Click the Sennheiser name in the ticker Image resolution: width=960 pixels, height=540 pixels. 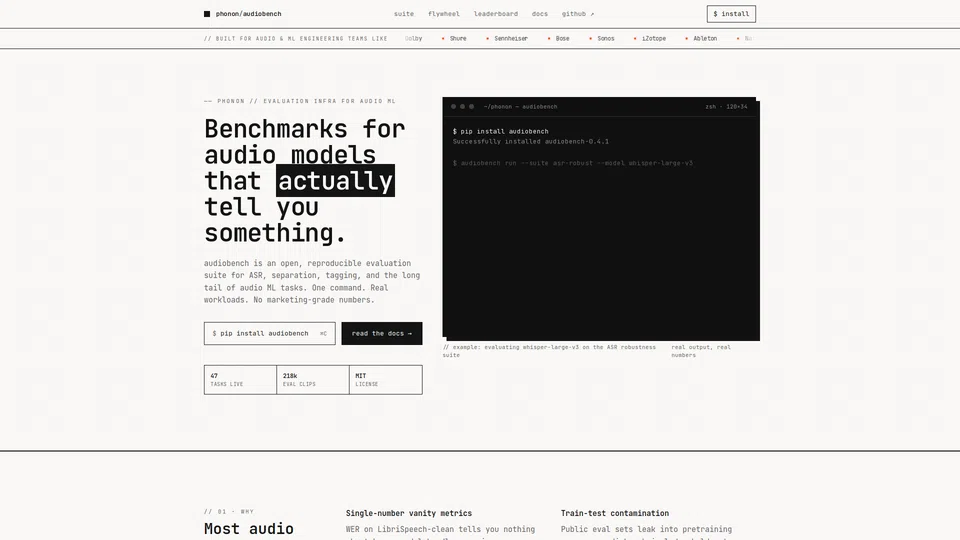point(511,39)
